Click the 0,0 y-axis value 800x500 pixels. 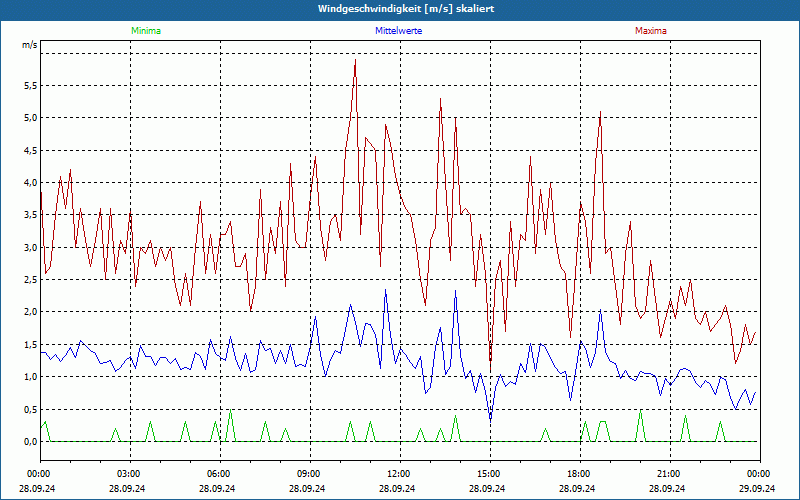[x=31, y=441]
